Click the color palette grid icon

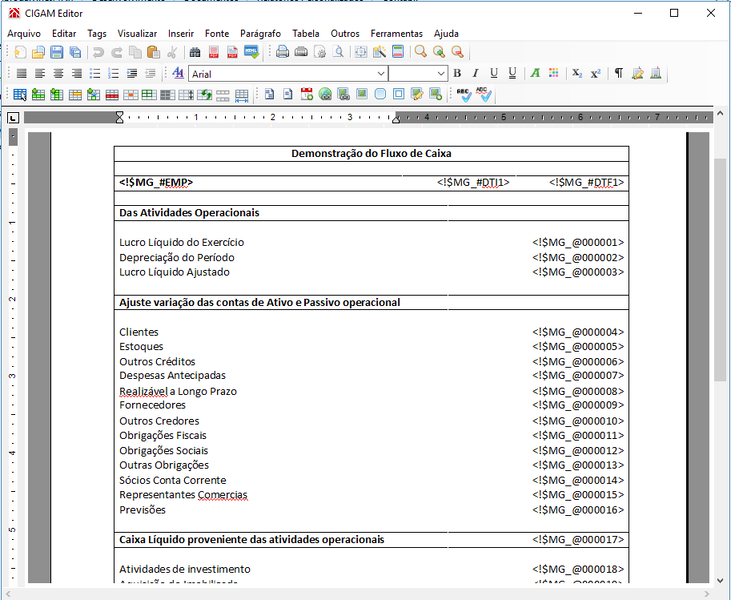tap(553, 73)
